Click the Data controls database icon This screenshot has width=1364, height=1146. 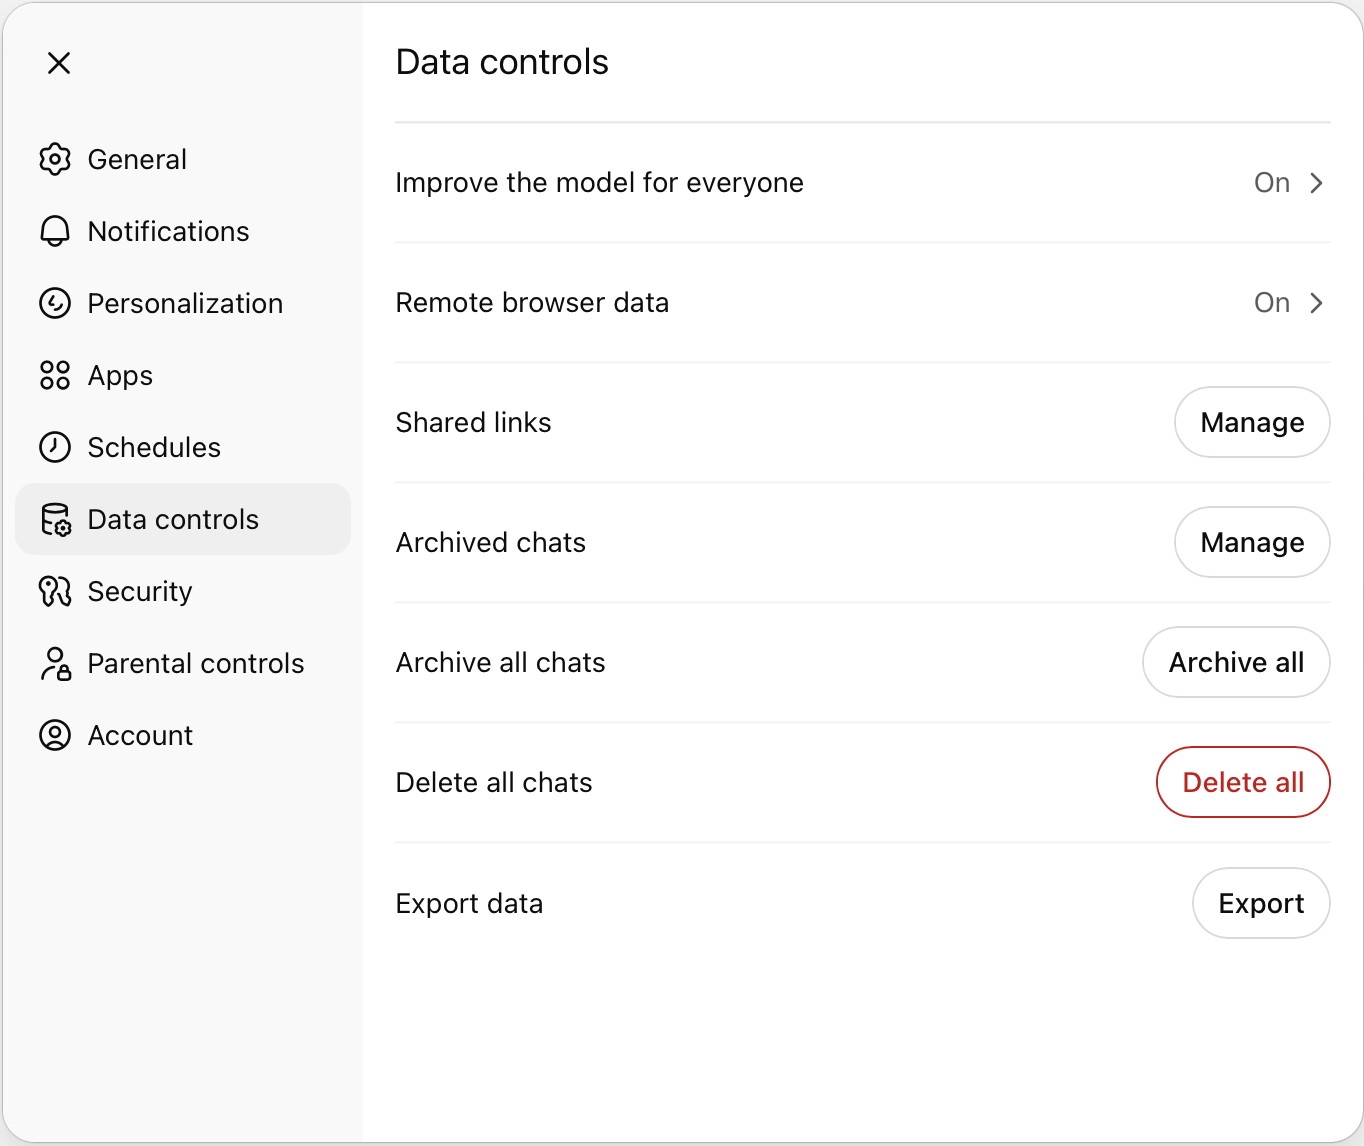click(55, 520)
